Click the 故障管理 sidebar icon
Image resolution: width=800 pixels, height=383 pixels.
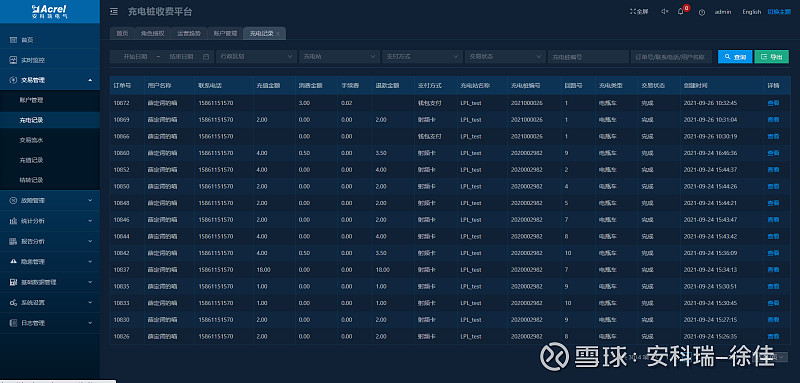[13, 200]
